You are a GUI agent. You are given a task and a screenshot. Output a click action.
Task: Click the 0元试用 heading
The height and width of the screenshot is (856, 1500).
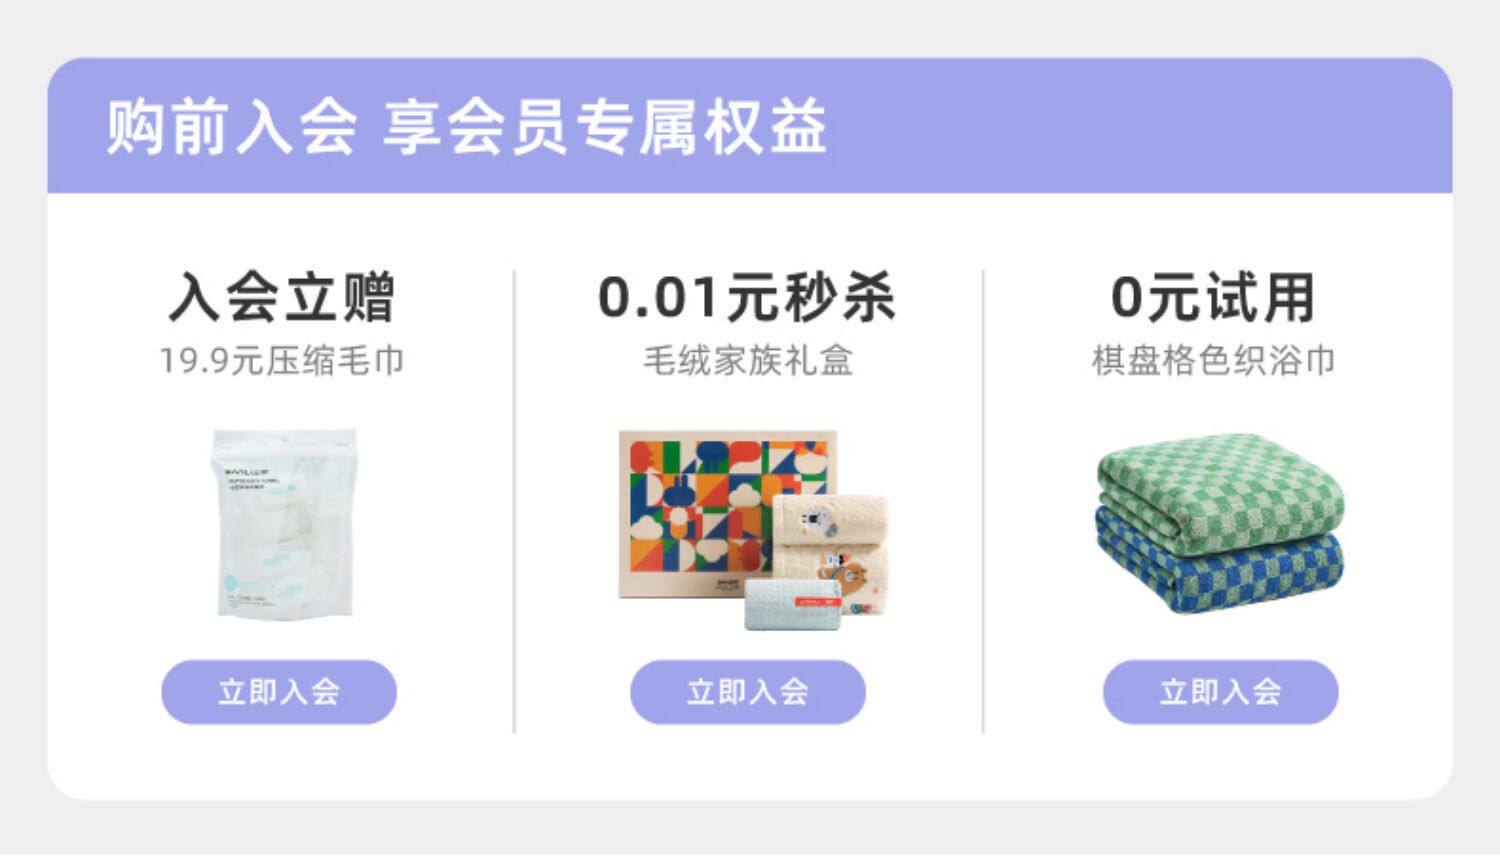tap(1213, 298)
